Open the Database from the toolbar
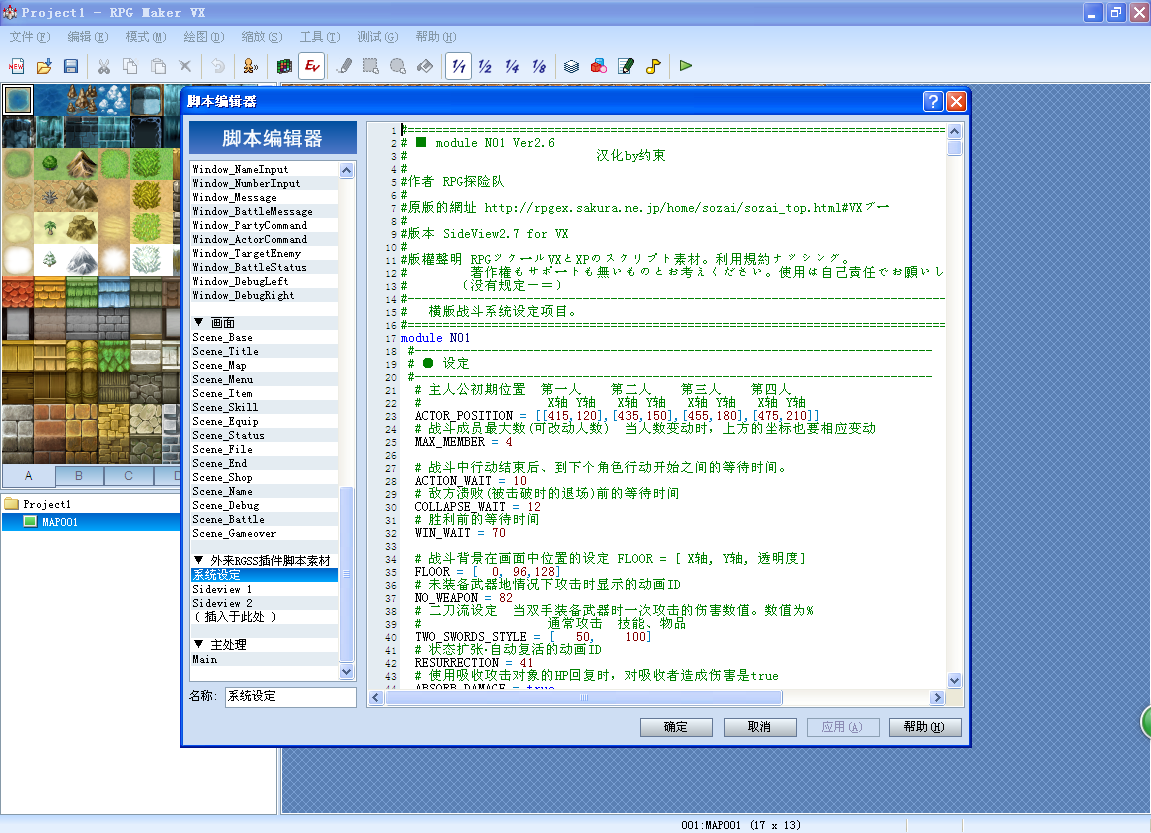This screenshot has height=833, width=1151. [571, 66]
